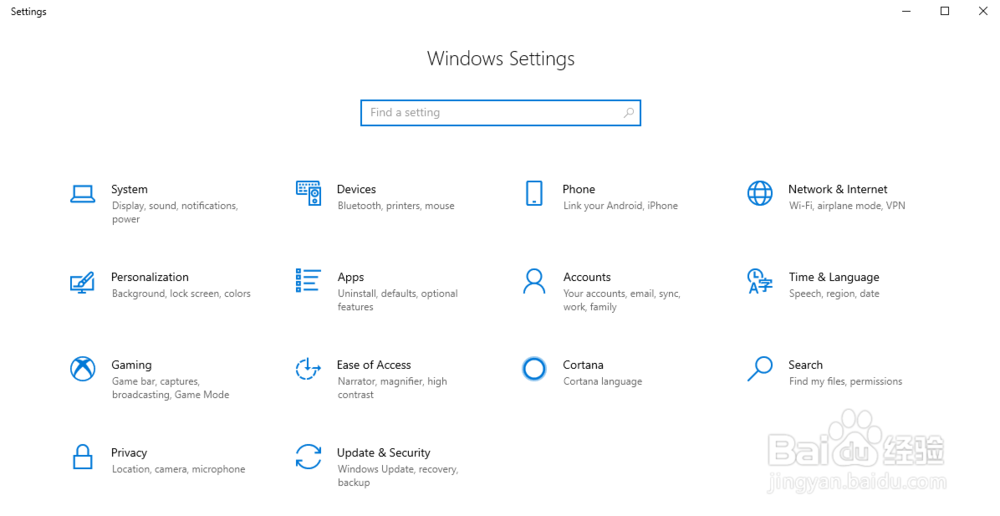Screen dimensions: 1000x516
Task: Select the Accounts person icon
Action: click(x=534, y=281)
